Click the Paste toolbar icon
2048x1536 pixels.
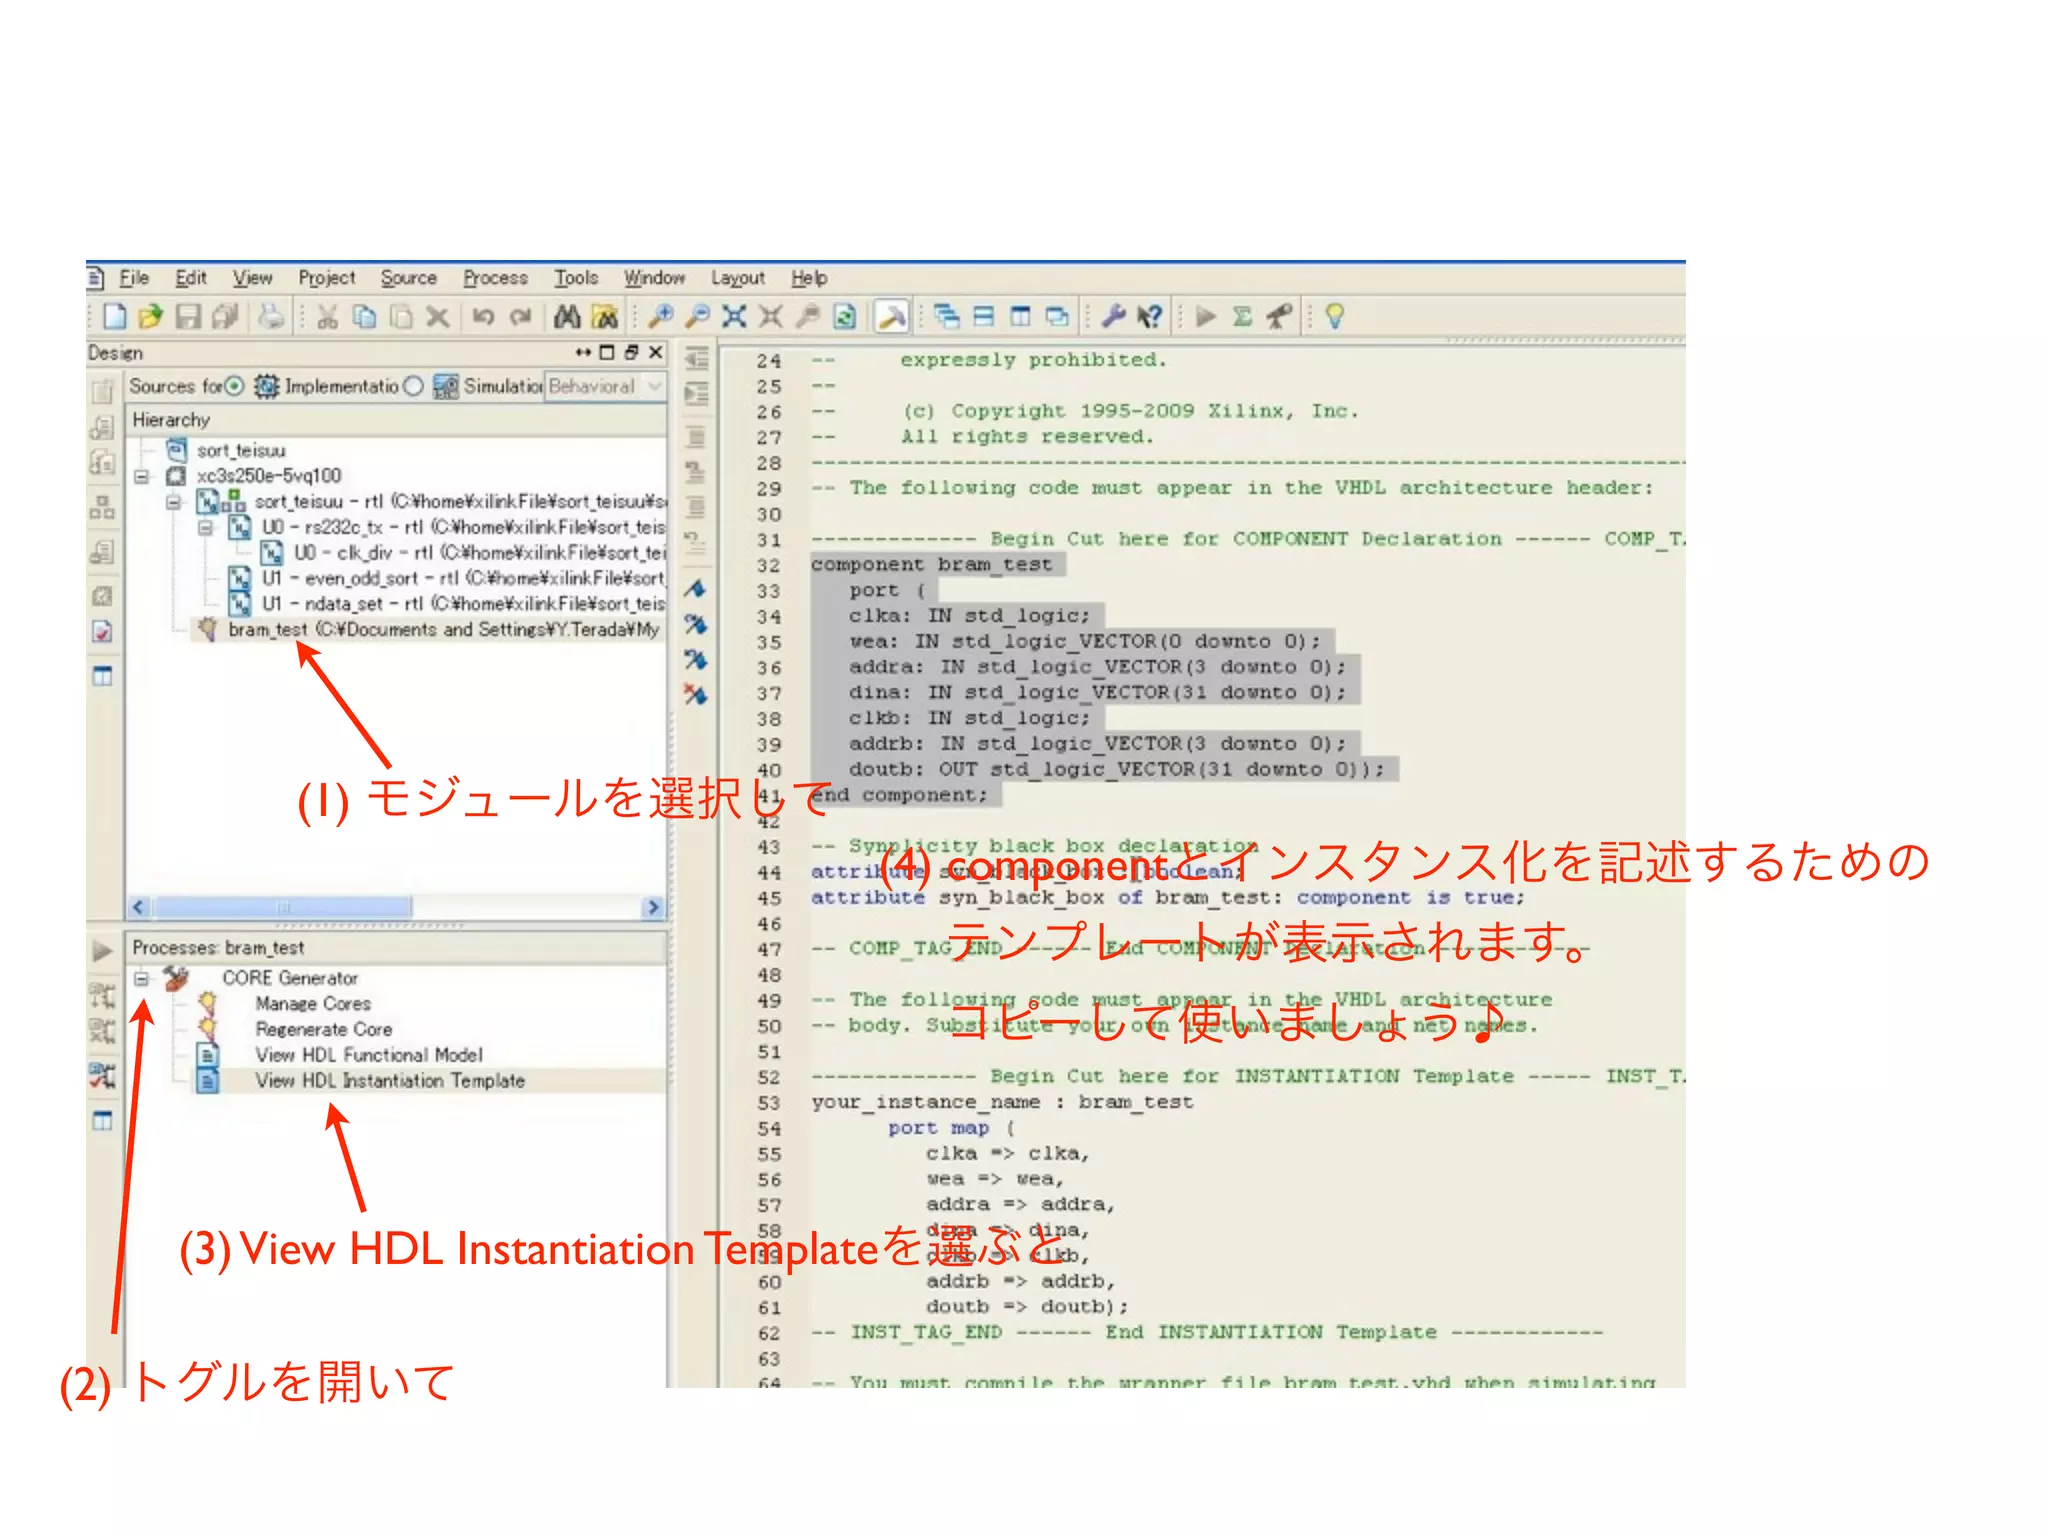click(x=402, y=317)
